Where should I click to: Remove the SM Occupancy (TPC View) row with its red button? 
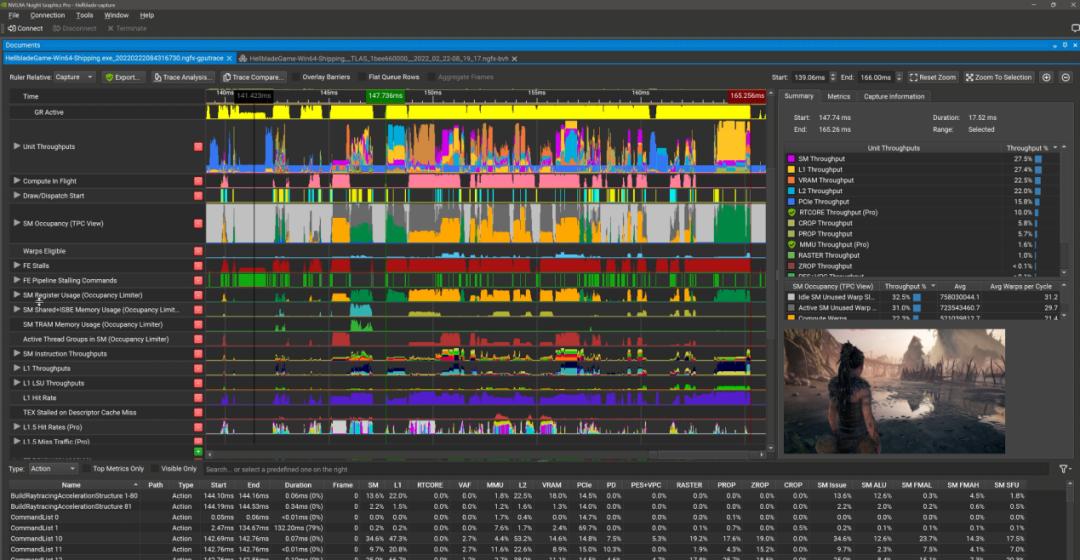click(198, 223)
